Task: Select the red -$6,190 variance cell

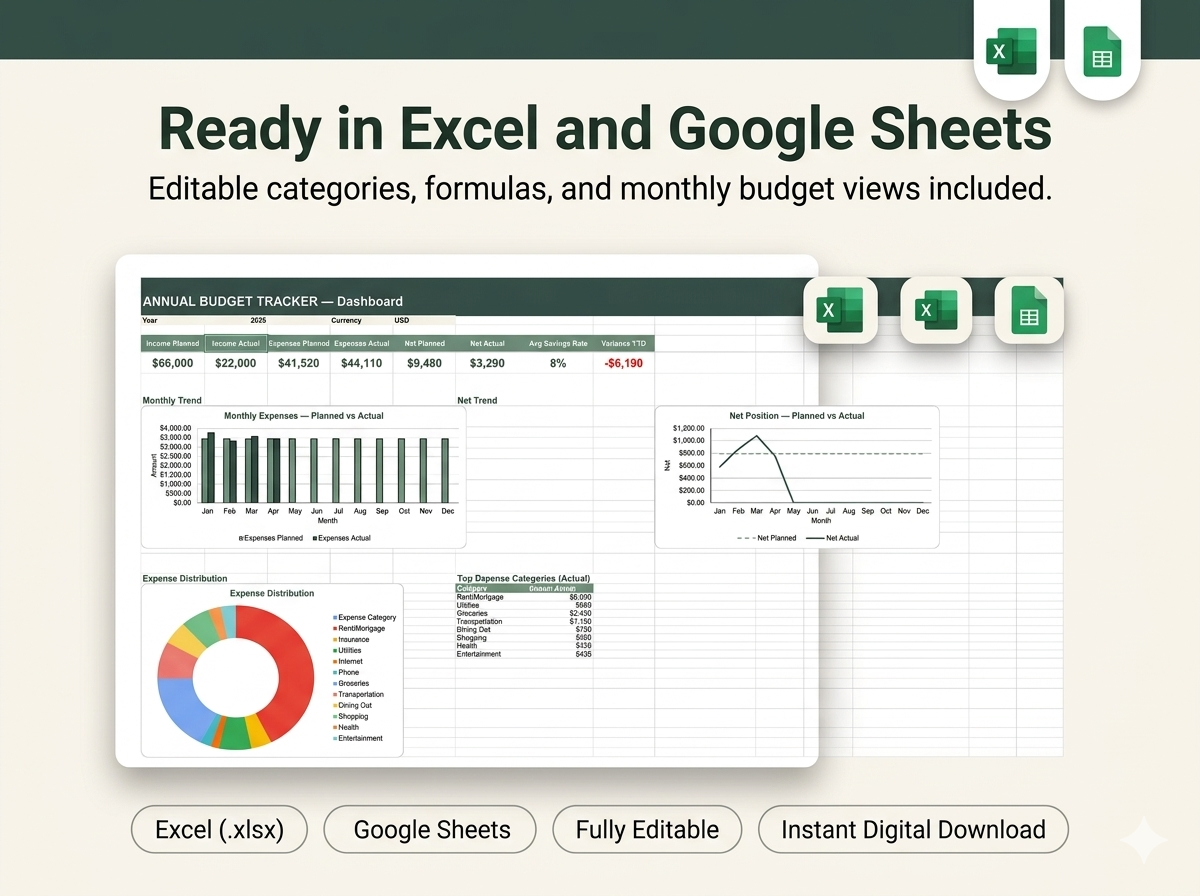Action: click(624, 363)
